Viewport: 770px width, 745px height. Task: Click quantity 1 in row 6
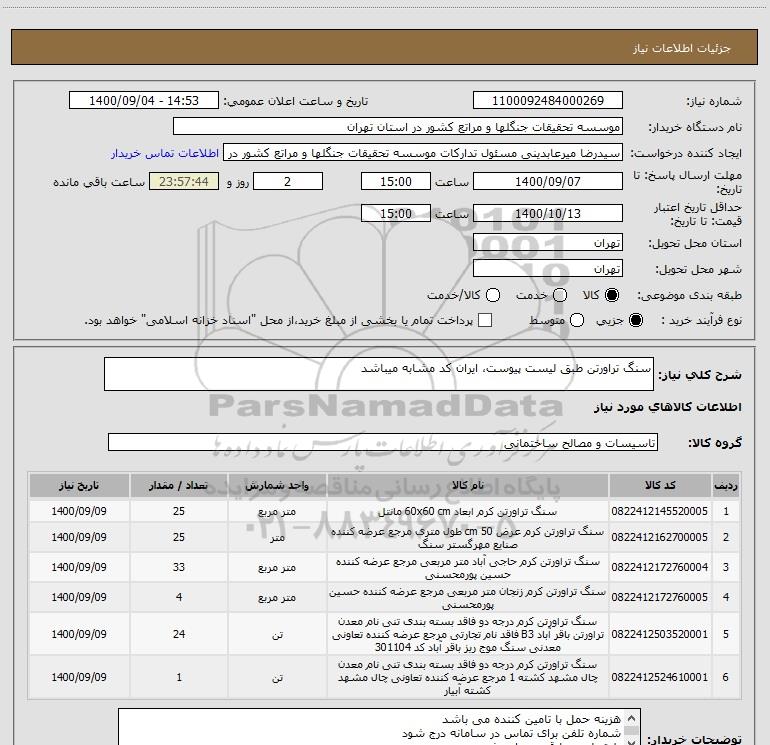pos(179,677)
